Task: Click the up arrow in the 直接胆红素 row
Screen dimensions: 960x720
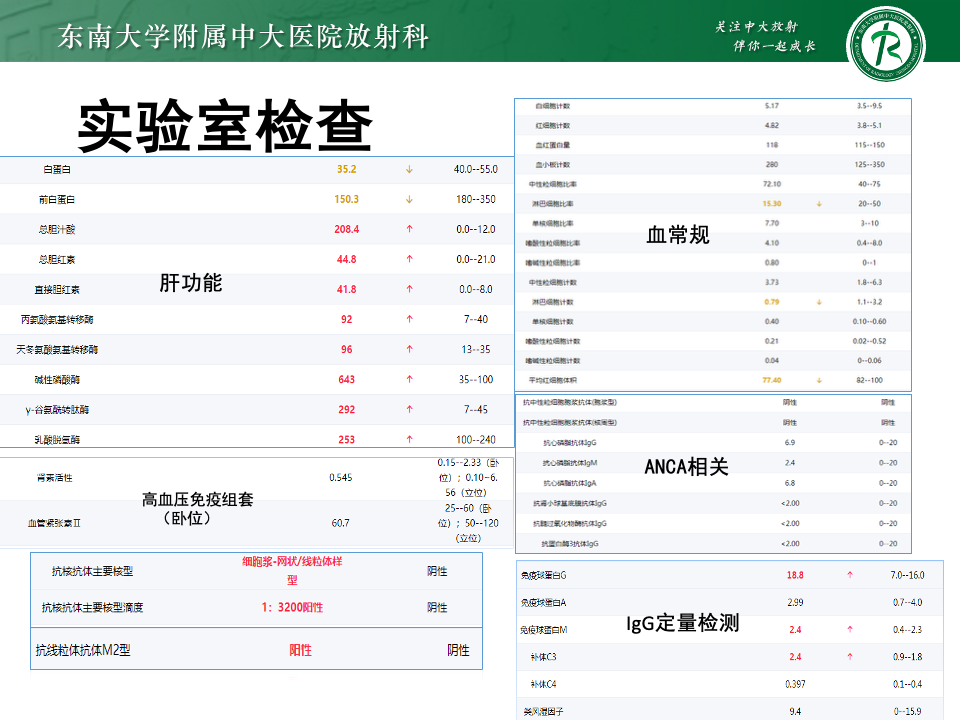Action: (409, 289)
